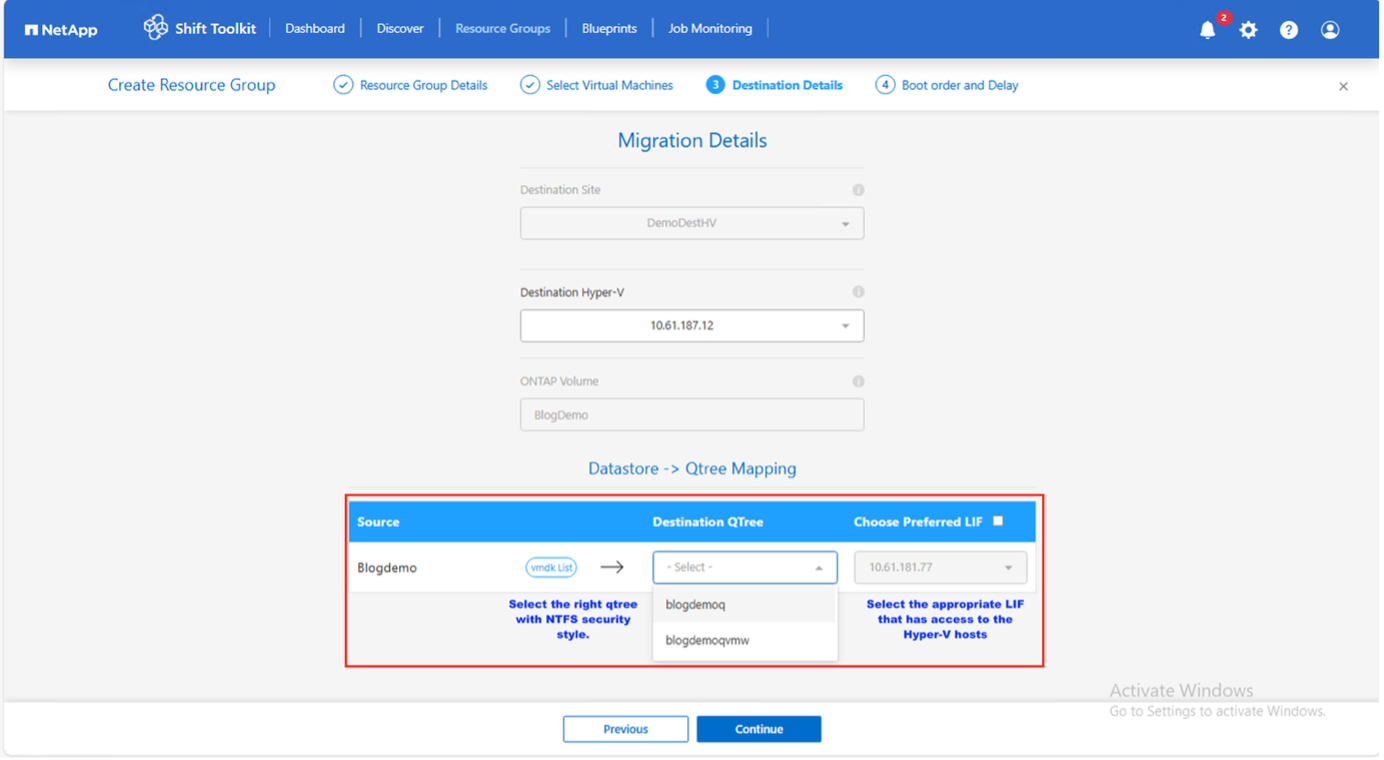Click the info icon beside ONTAP Volume
Image resolution: width=1384 pixels, height=760 pixels.
click(860, 381)
